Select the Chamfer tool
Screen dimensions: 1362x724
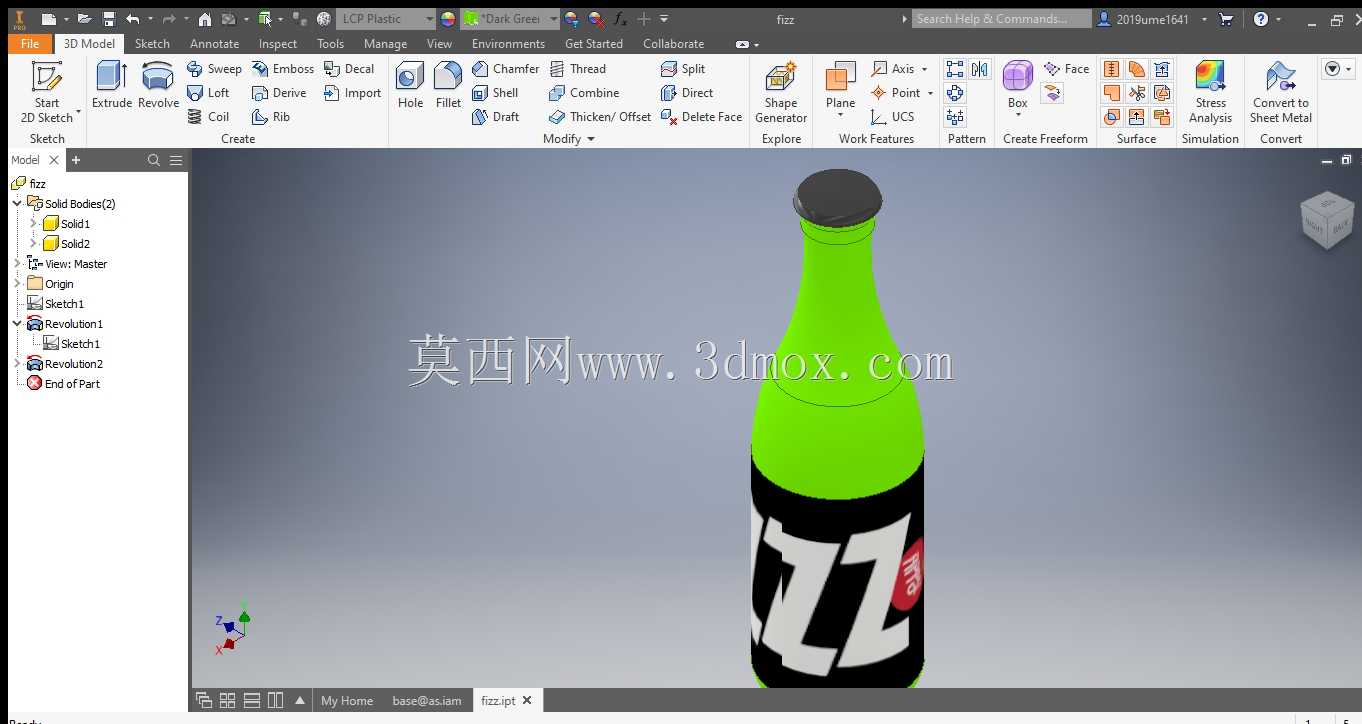505,69
